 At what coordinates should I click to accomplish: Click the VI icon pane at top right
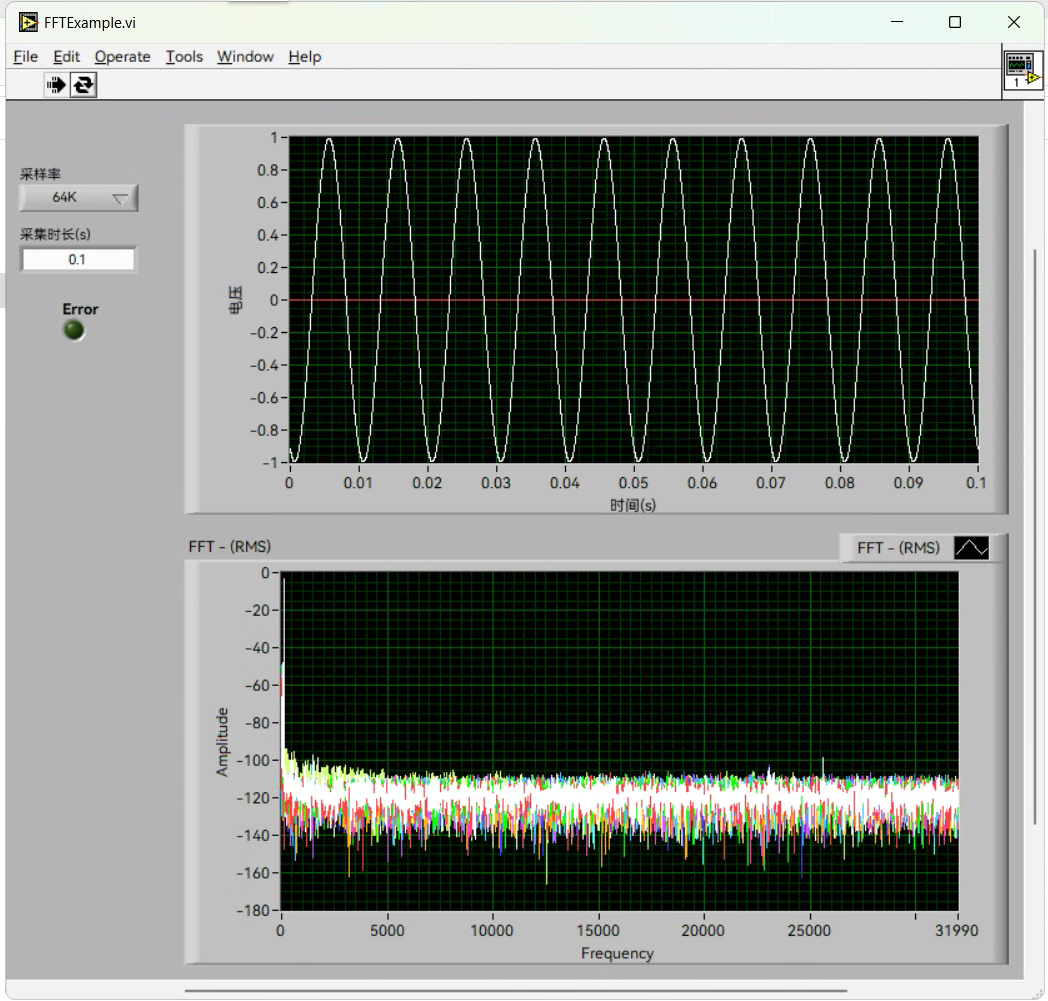[x=1023, y=70]
